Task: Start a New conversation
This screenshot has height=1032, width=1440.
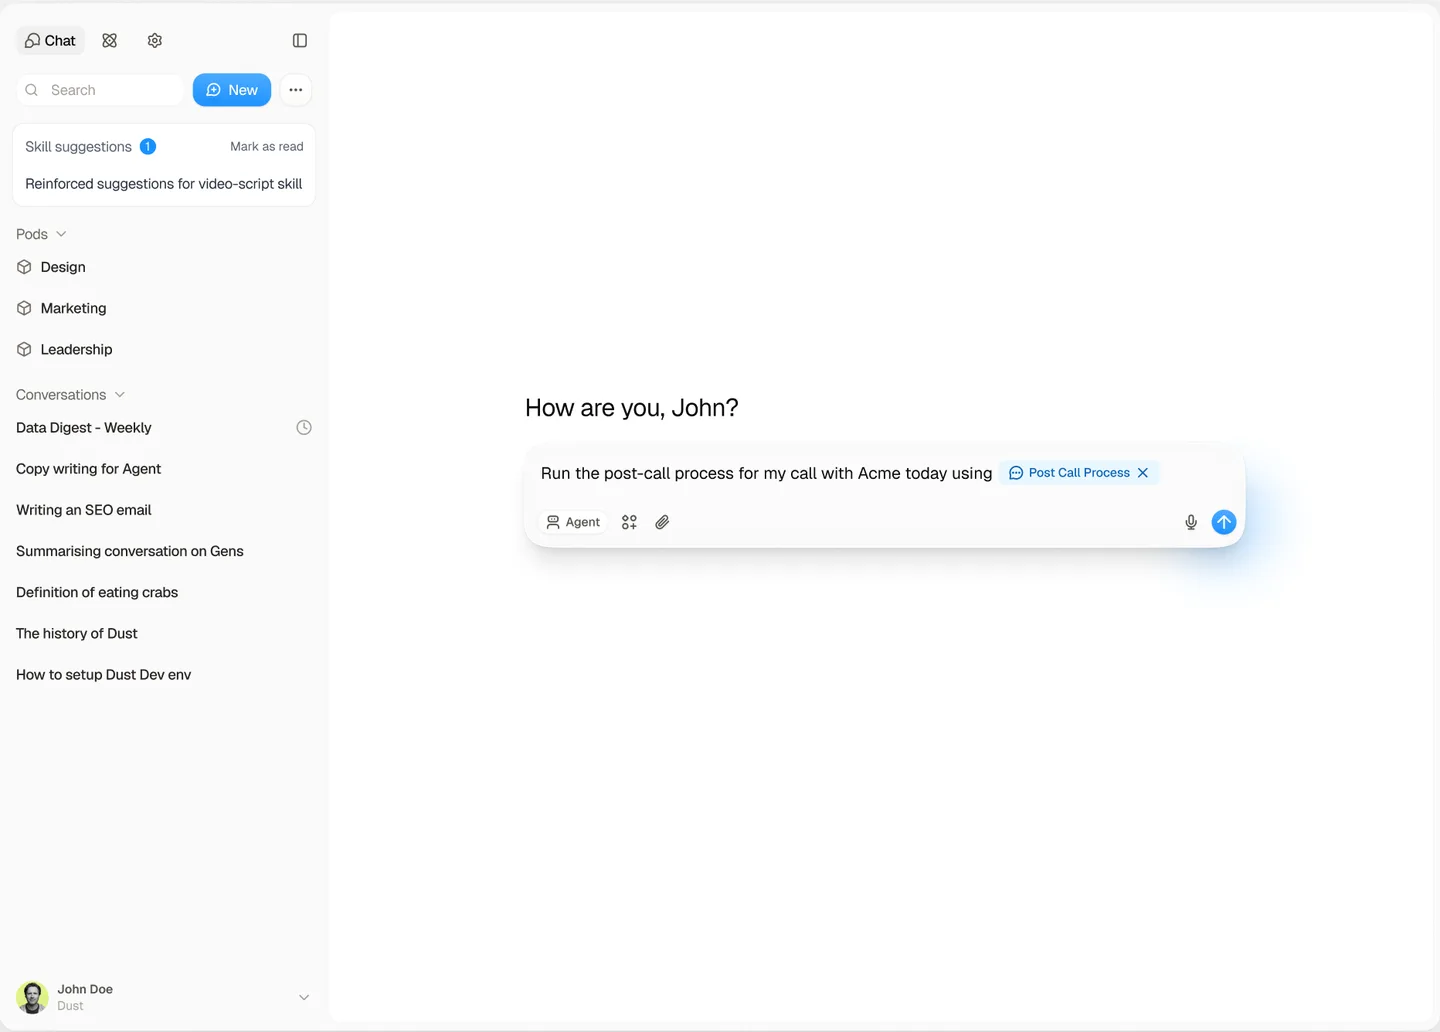Action: click(232, 90)
